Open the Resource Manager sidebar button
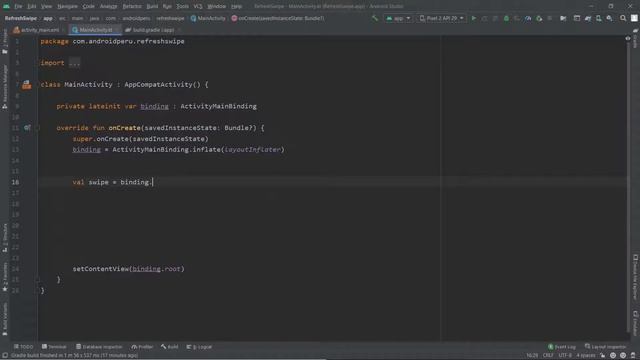Screen dimensions: 640x360 pos(4,87)
